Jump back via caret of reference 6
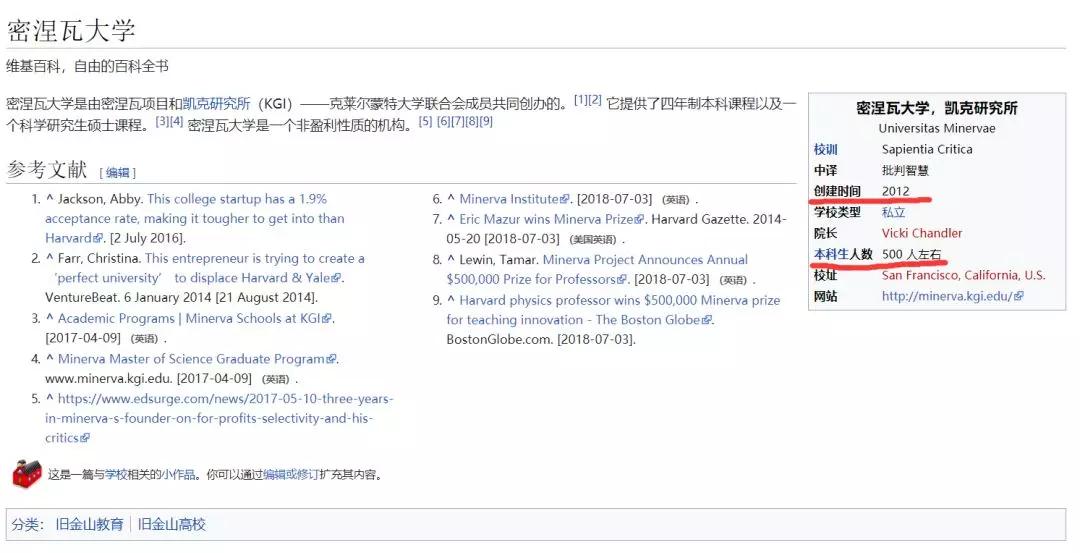1080x553 pixels. tap(450, 199)
